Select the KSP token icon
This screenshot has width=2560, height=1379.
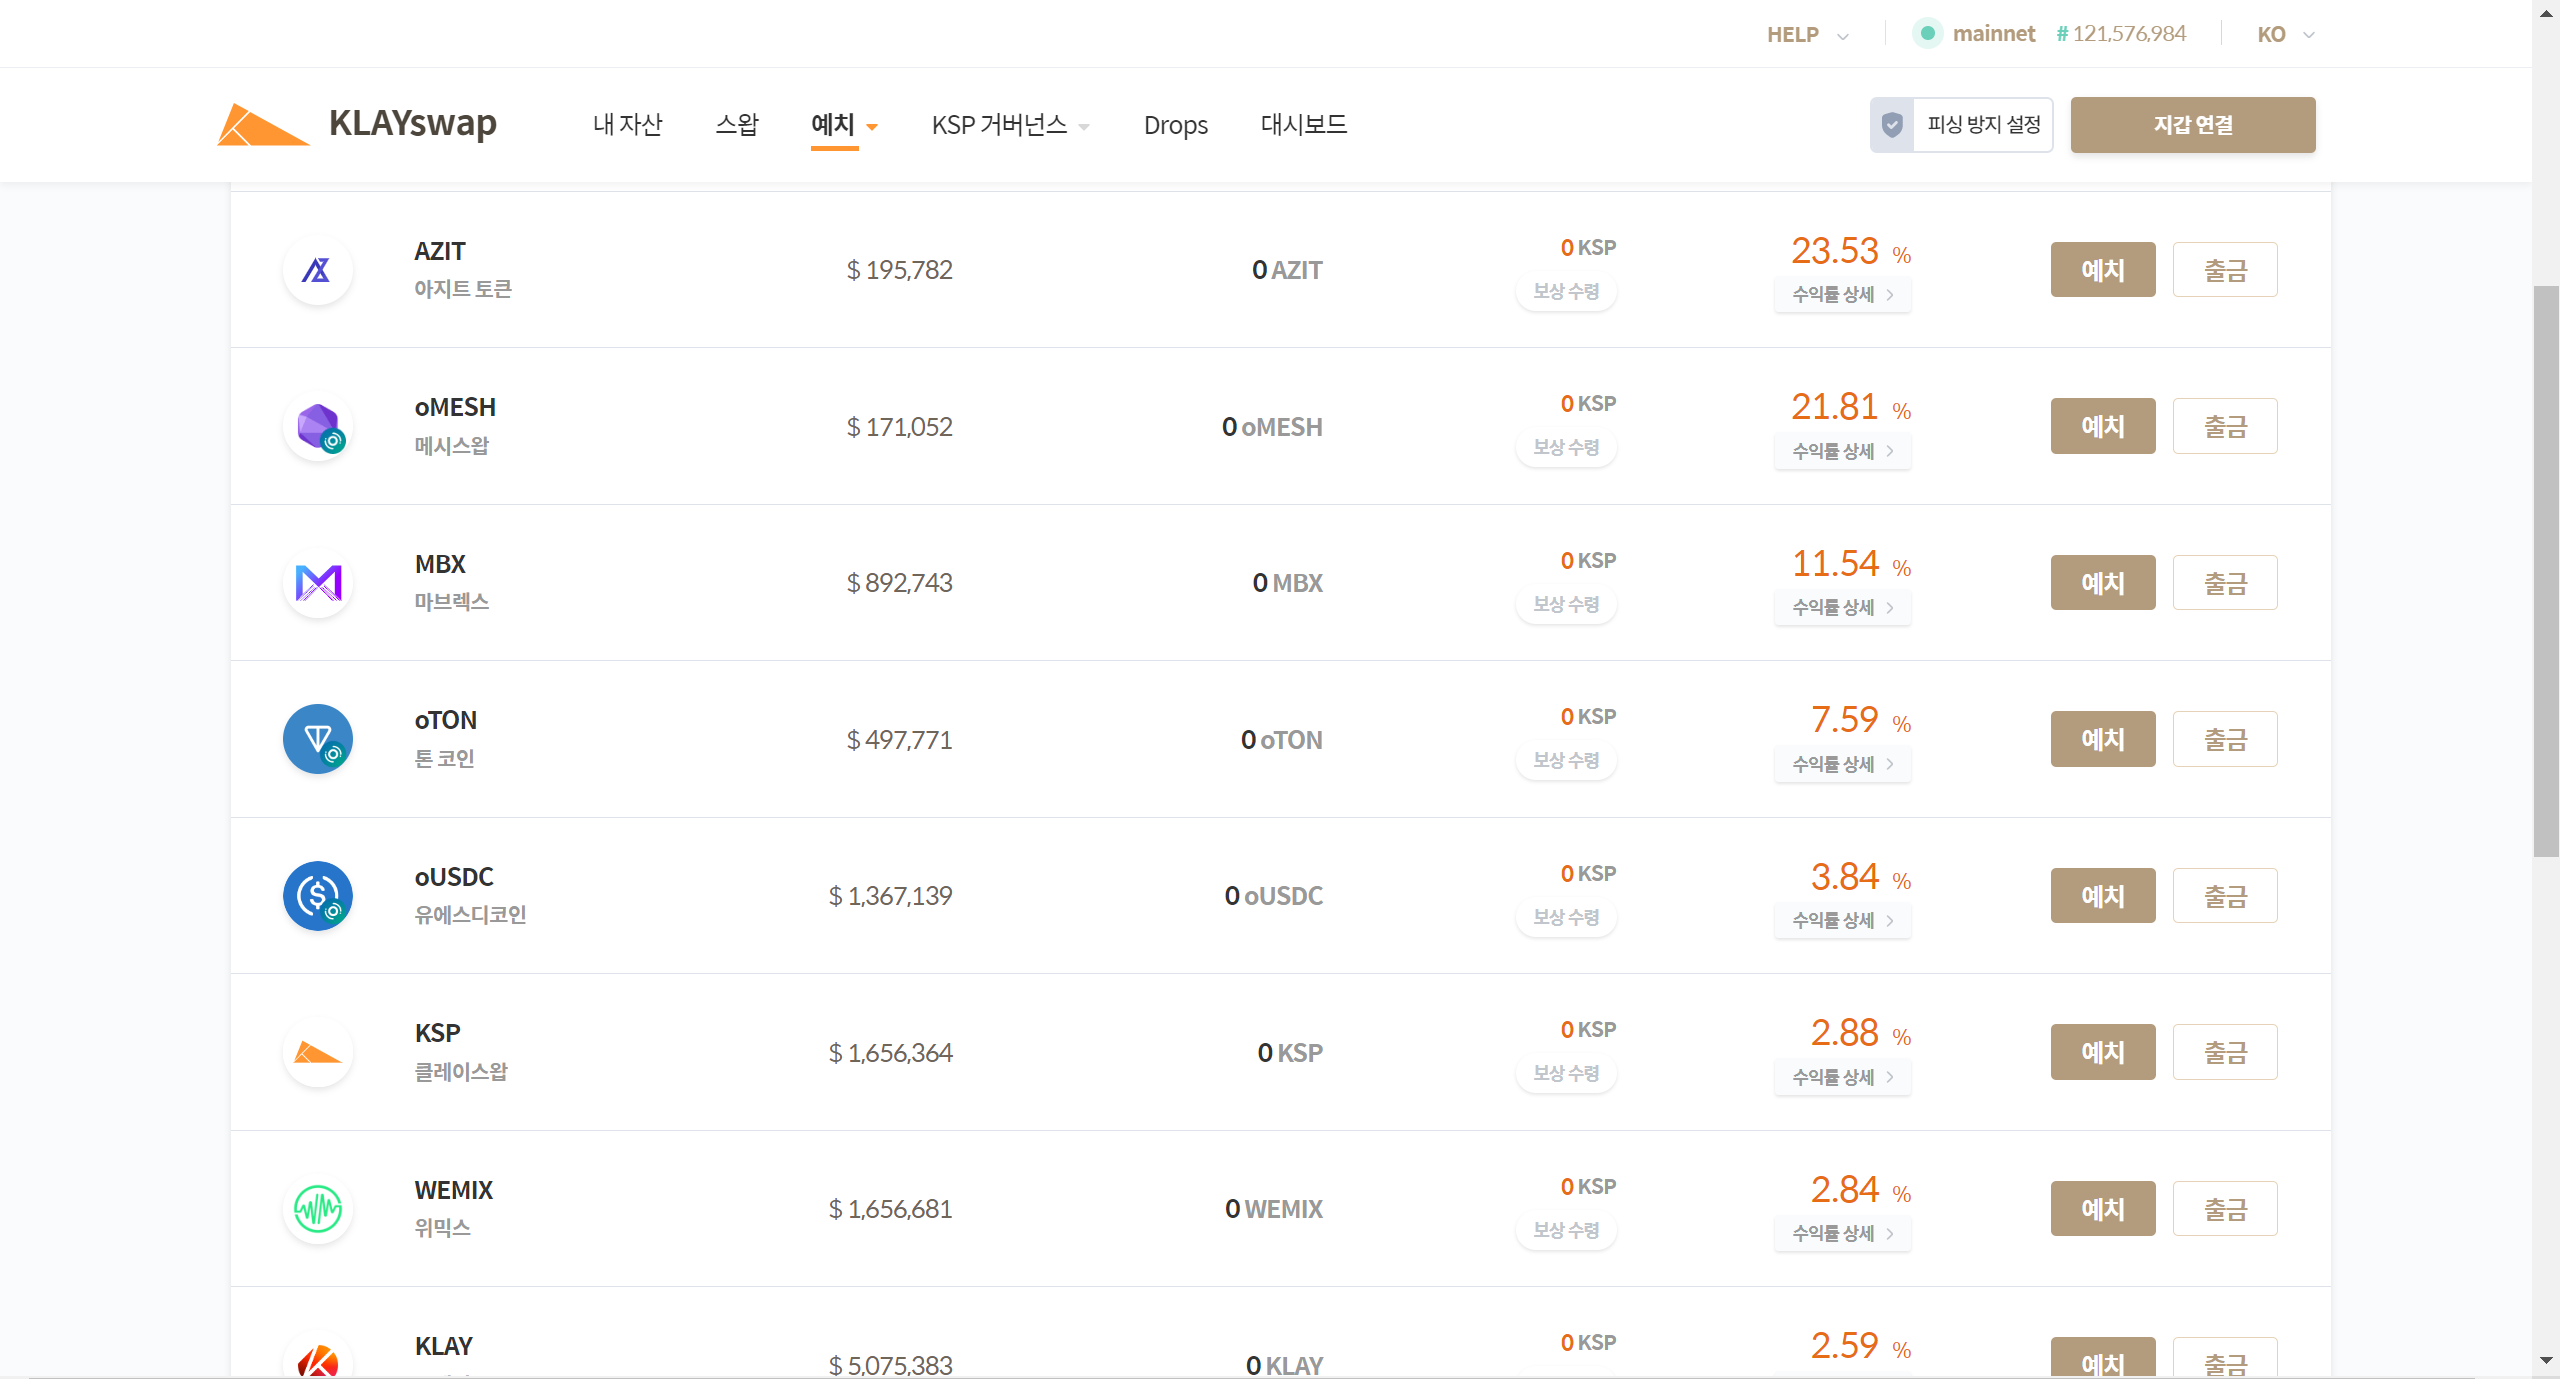click(317, 1051)
